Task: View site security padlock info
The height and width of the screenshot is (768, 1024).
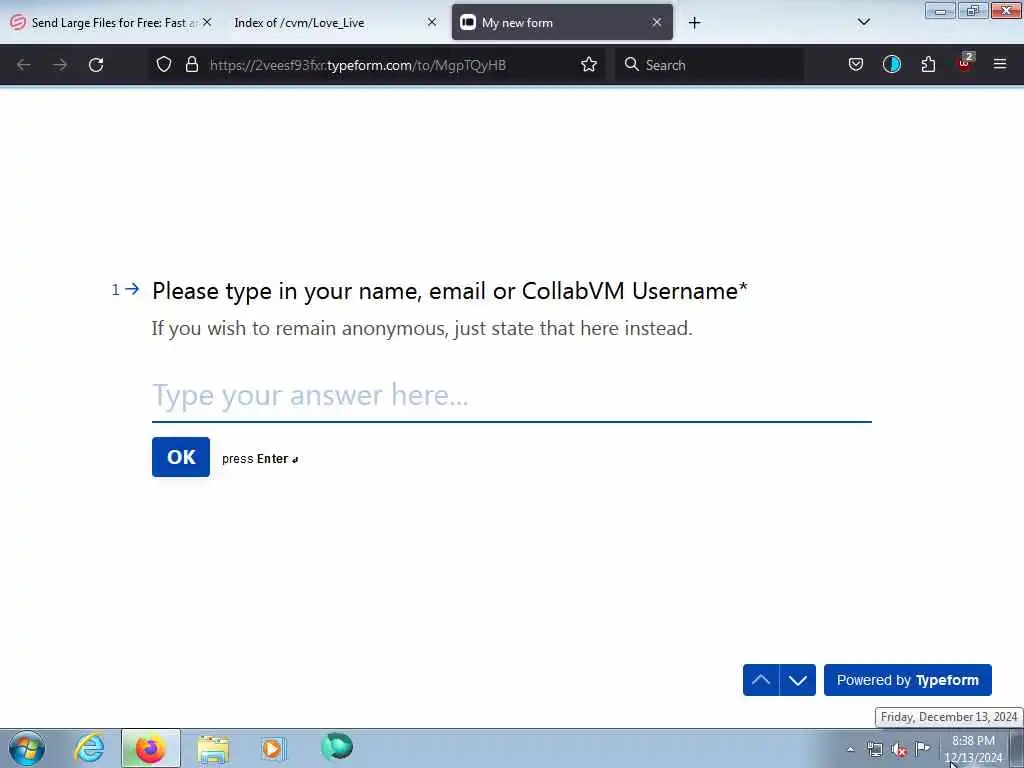Action: (191, 65)
